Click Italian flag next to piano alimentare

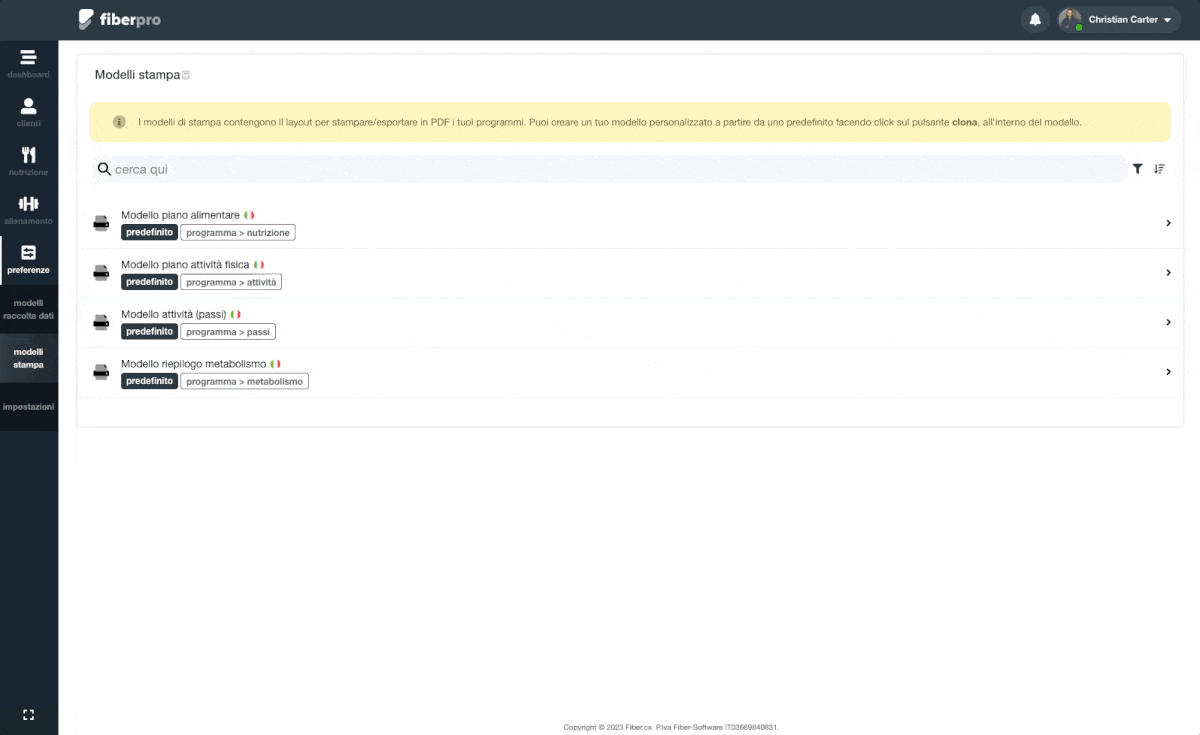[249, 215]
